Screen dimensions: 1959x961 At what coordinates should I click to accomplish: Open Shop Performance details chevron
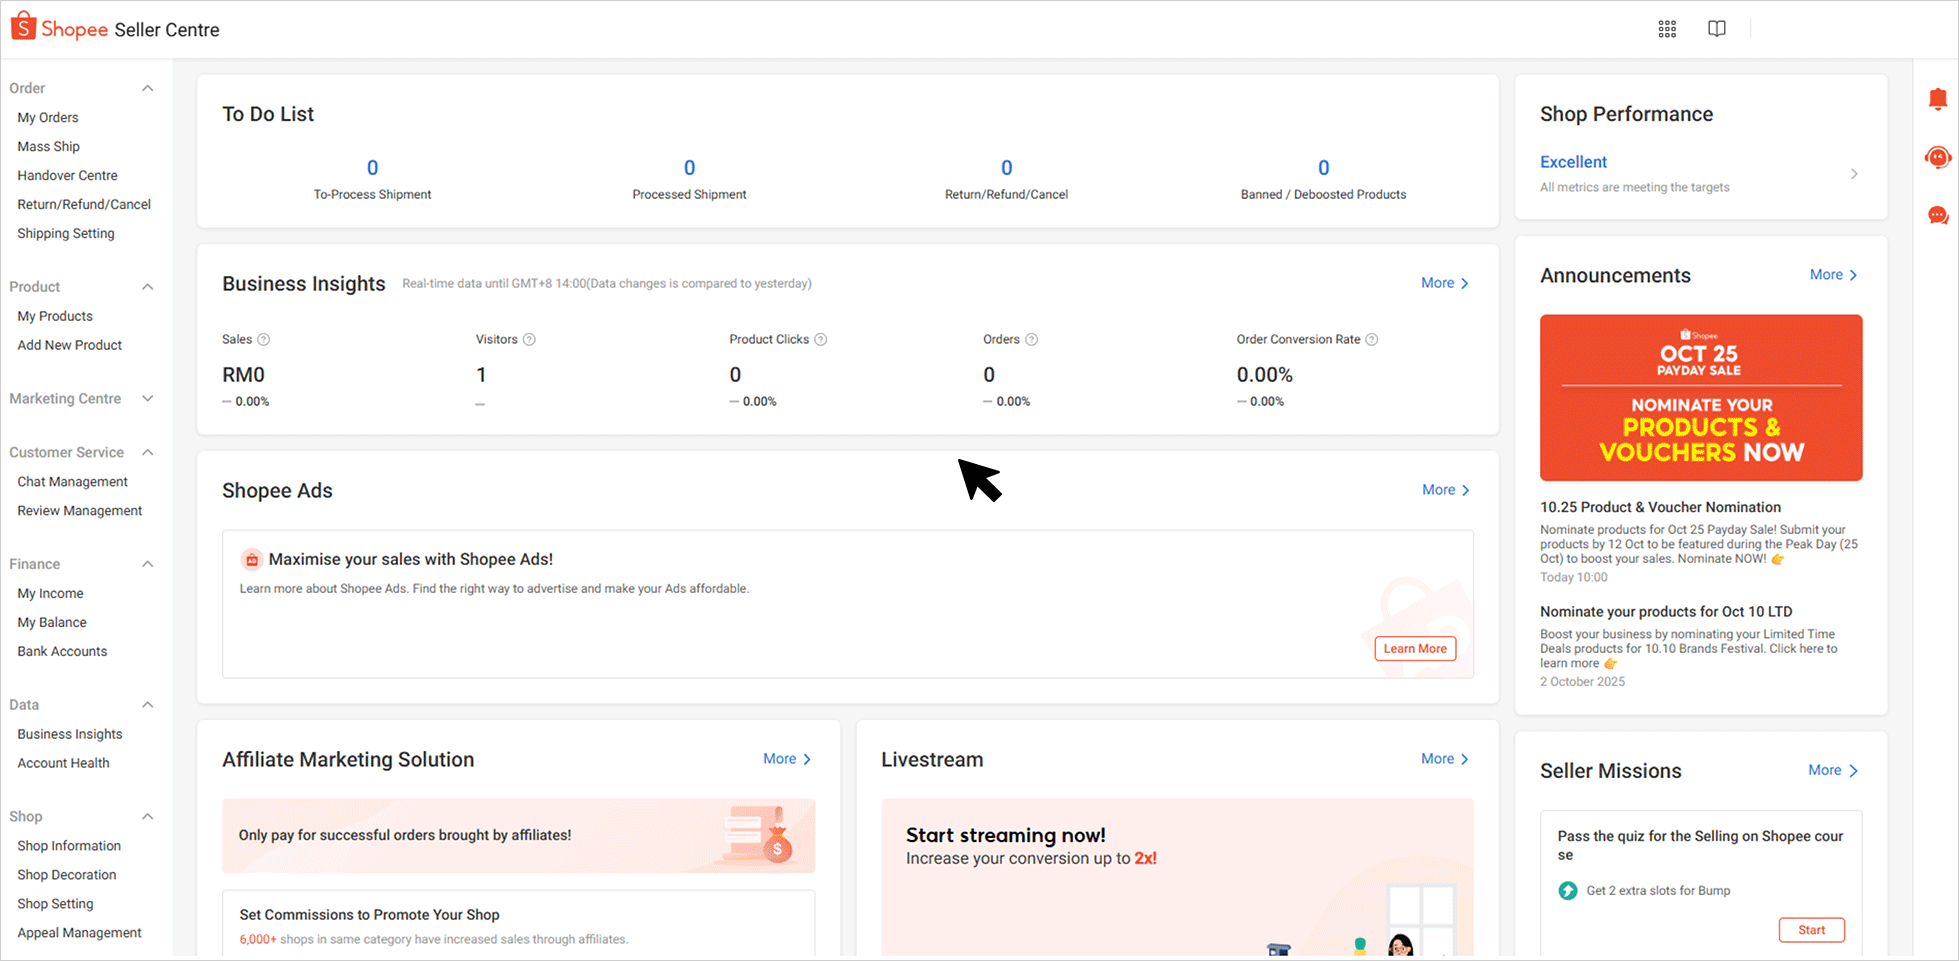coord(1854,174)
